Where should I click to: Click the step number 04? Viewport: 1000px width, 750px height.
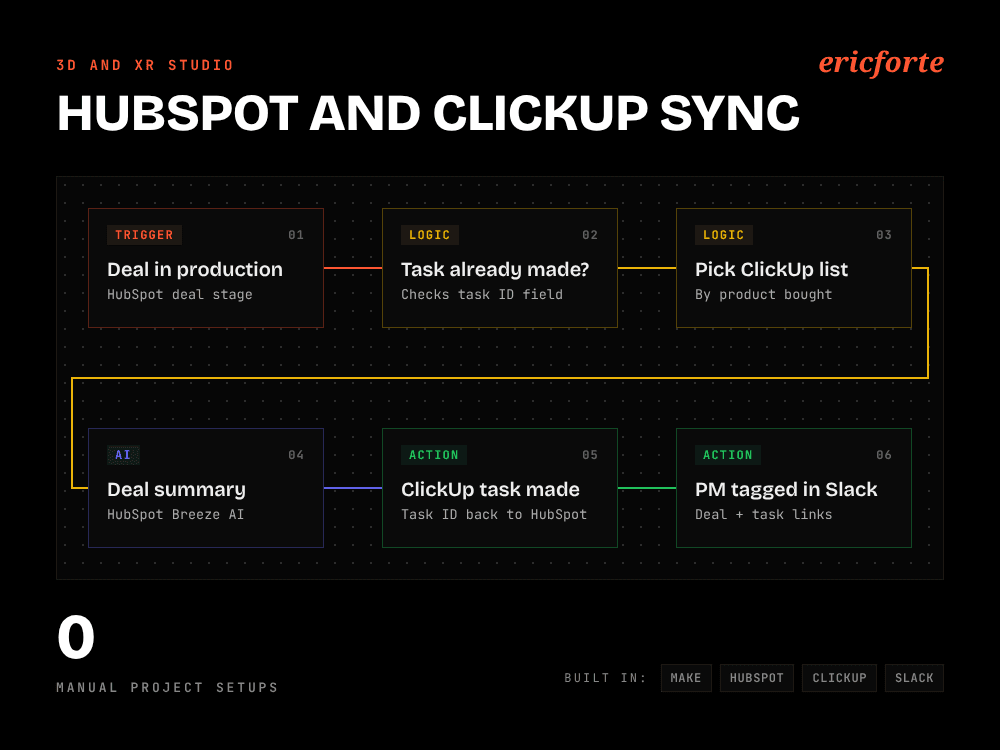[x=296, y=455]
